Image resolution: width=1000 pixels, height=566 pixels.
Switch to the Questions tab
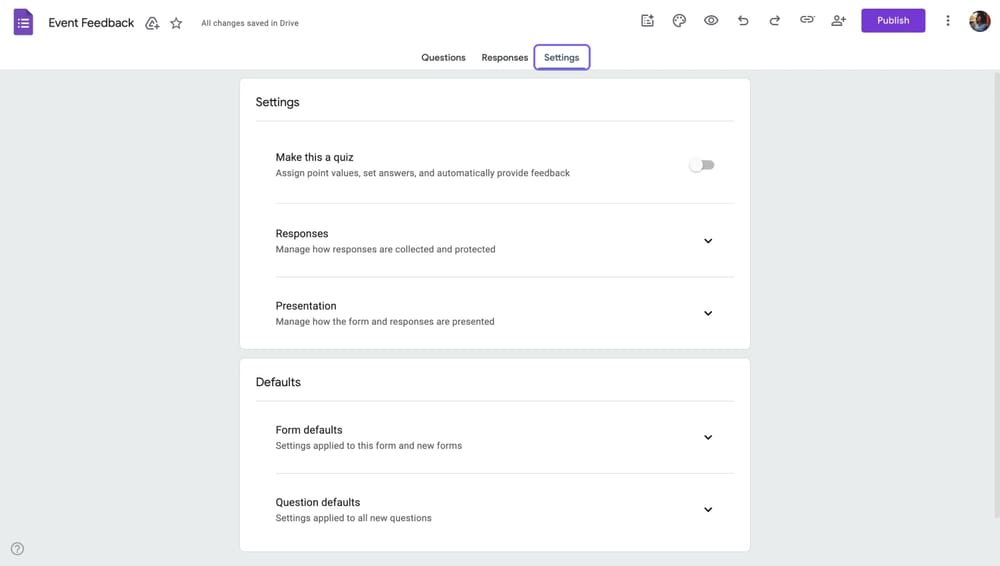[x=443, y=57]
